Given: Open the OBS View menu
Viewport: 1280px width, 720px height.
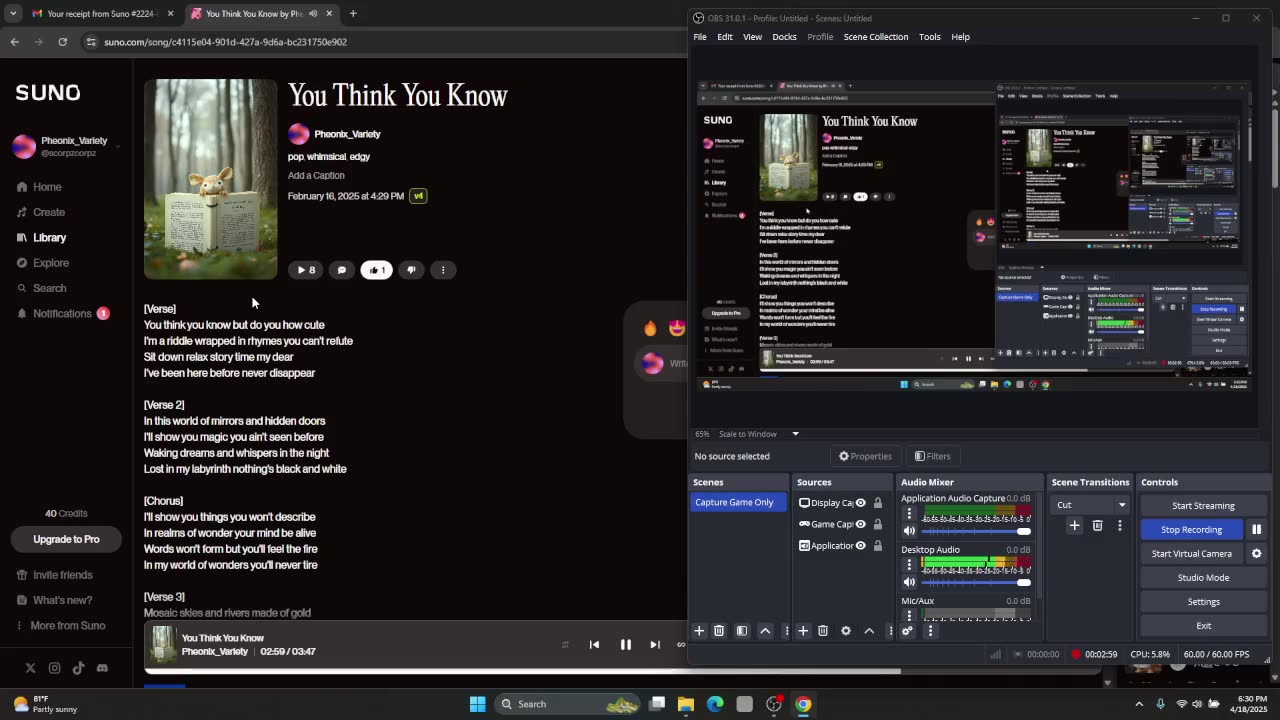Looking at the screenshot, I should [752, 37].
